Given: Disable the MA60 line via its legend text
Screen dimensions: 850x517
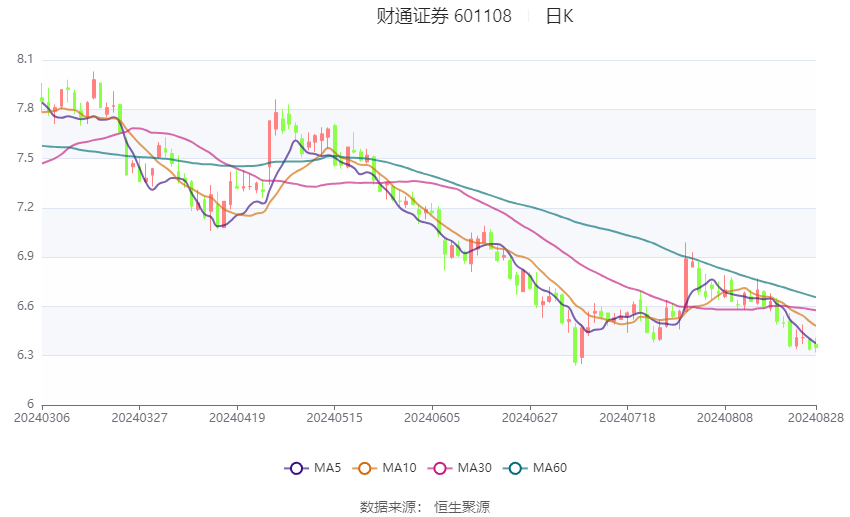Looking at the screenshot, I should [x=550, y=467].
